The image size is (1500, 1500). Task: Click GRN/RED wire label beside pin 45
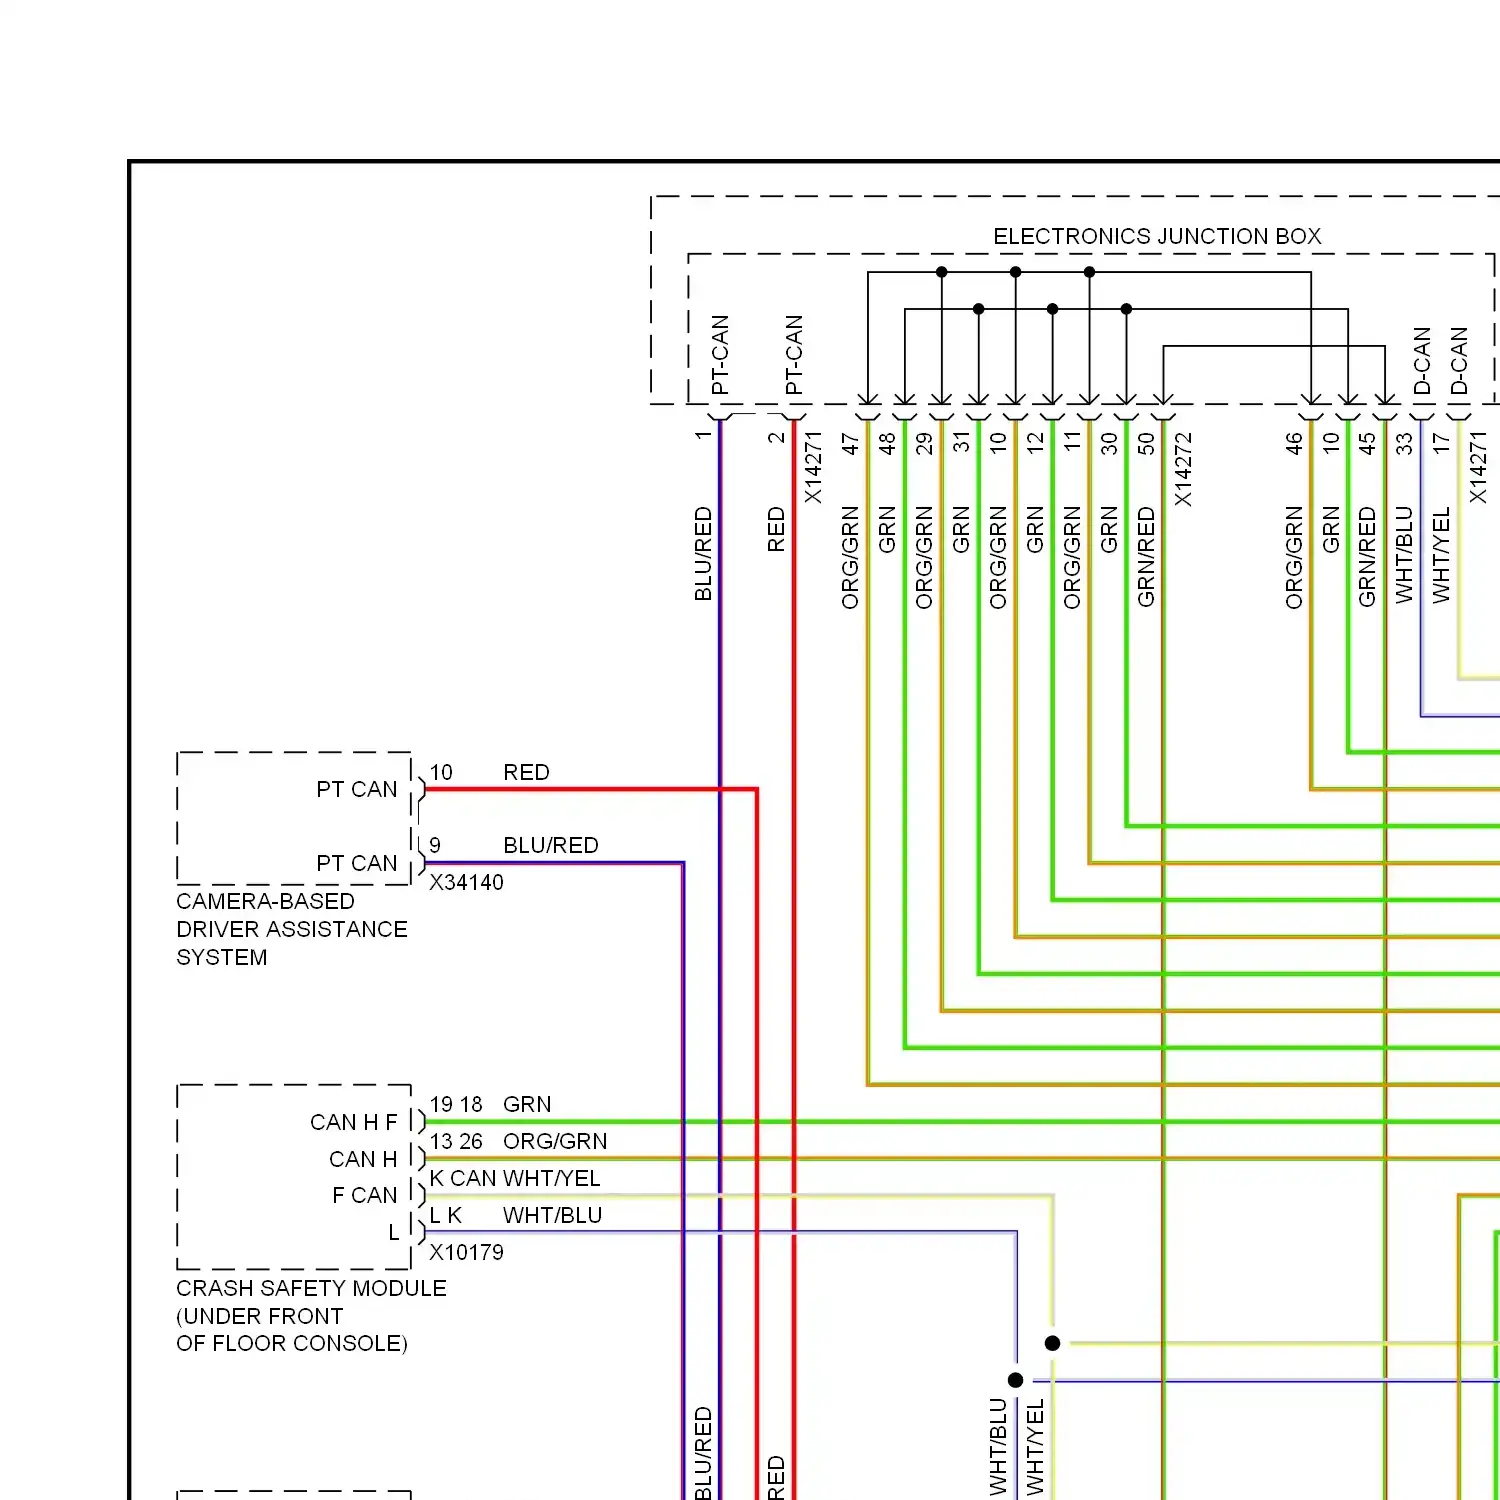[1368, 557]
